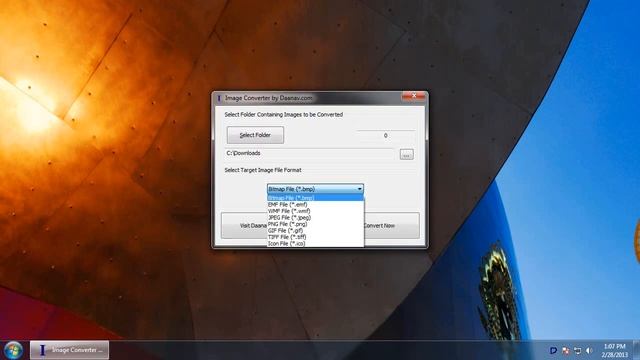
Task: Click the blue D tray icon
Action: click(x=553, y=351)
